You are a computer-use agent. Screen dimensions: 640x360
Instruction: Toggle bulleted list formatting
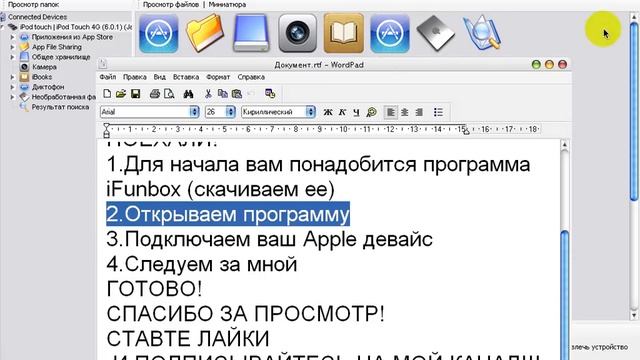438,112
